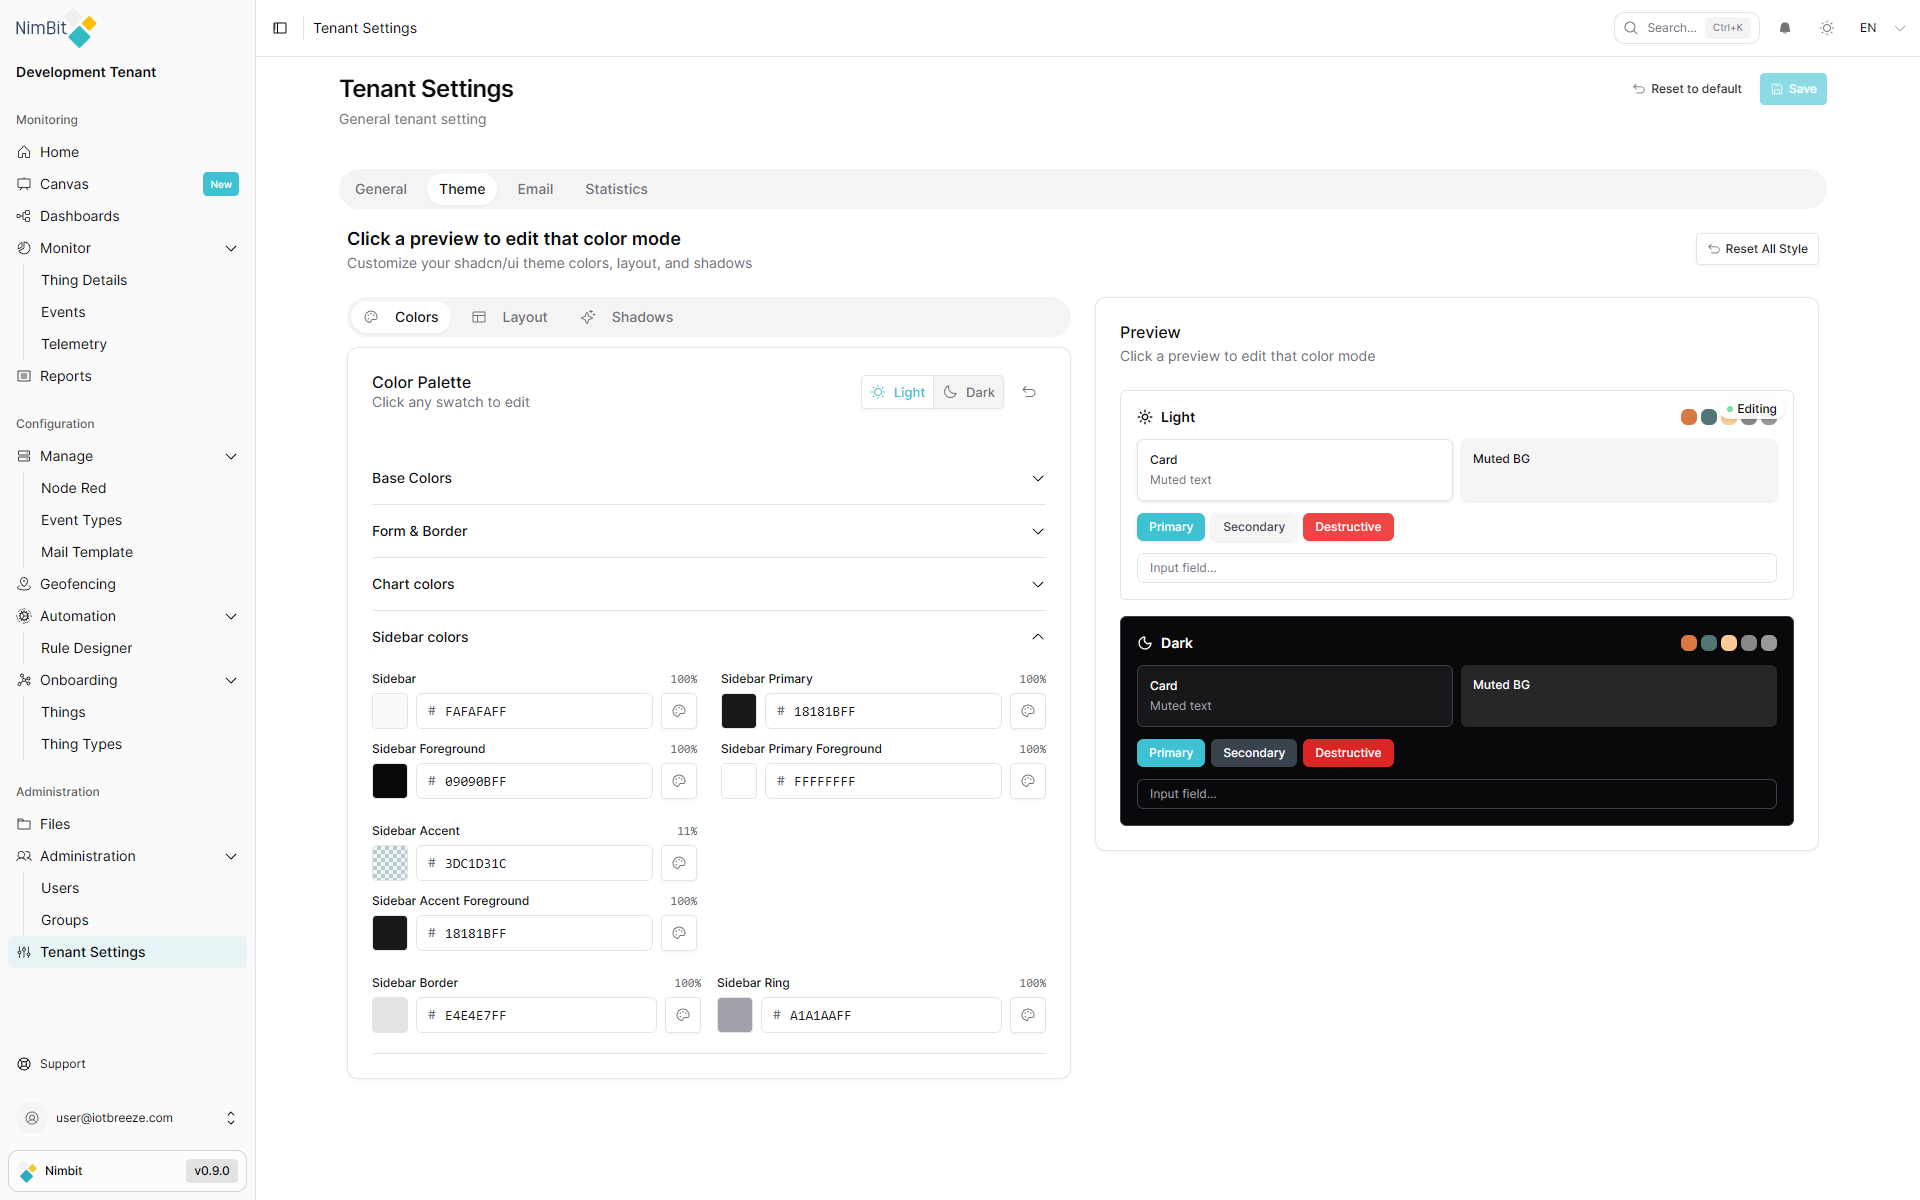Click the undo arrow next to Dark toggle

click(1029, 391)
